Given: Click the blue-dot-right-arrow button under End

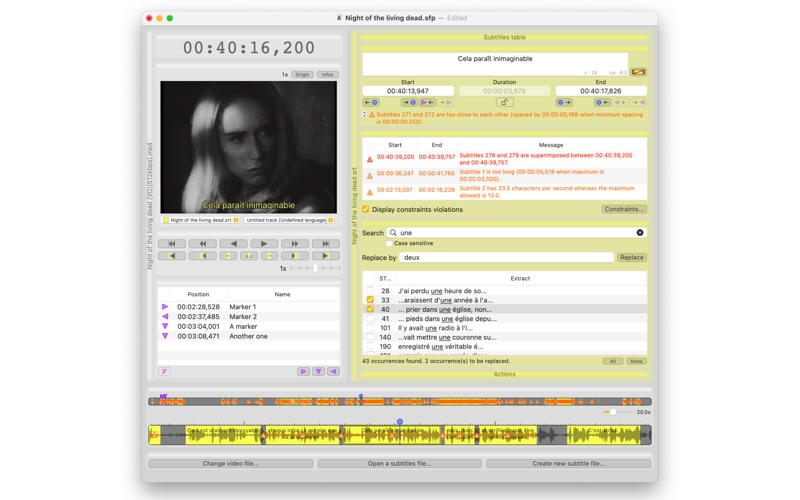Looking at the screenshot, I should (x=564, y=102).
